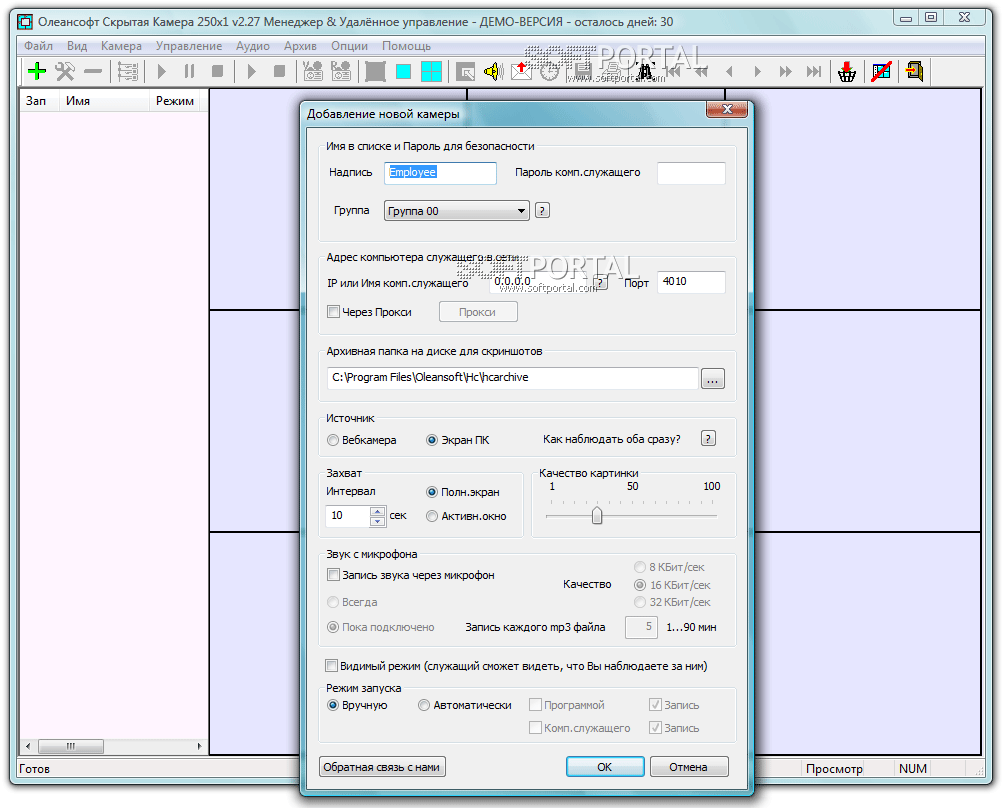Click the green plus add camera icon
Viewport: 1004px width, 808px height.
click(x=37, y=71)
